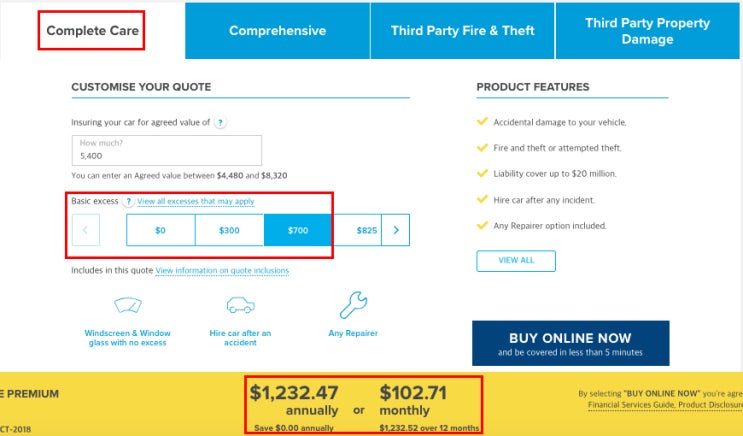Screen dimensions: 743x436
Task: Click the View All features button
Action: (515, 260)
